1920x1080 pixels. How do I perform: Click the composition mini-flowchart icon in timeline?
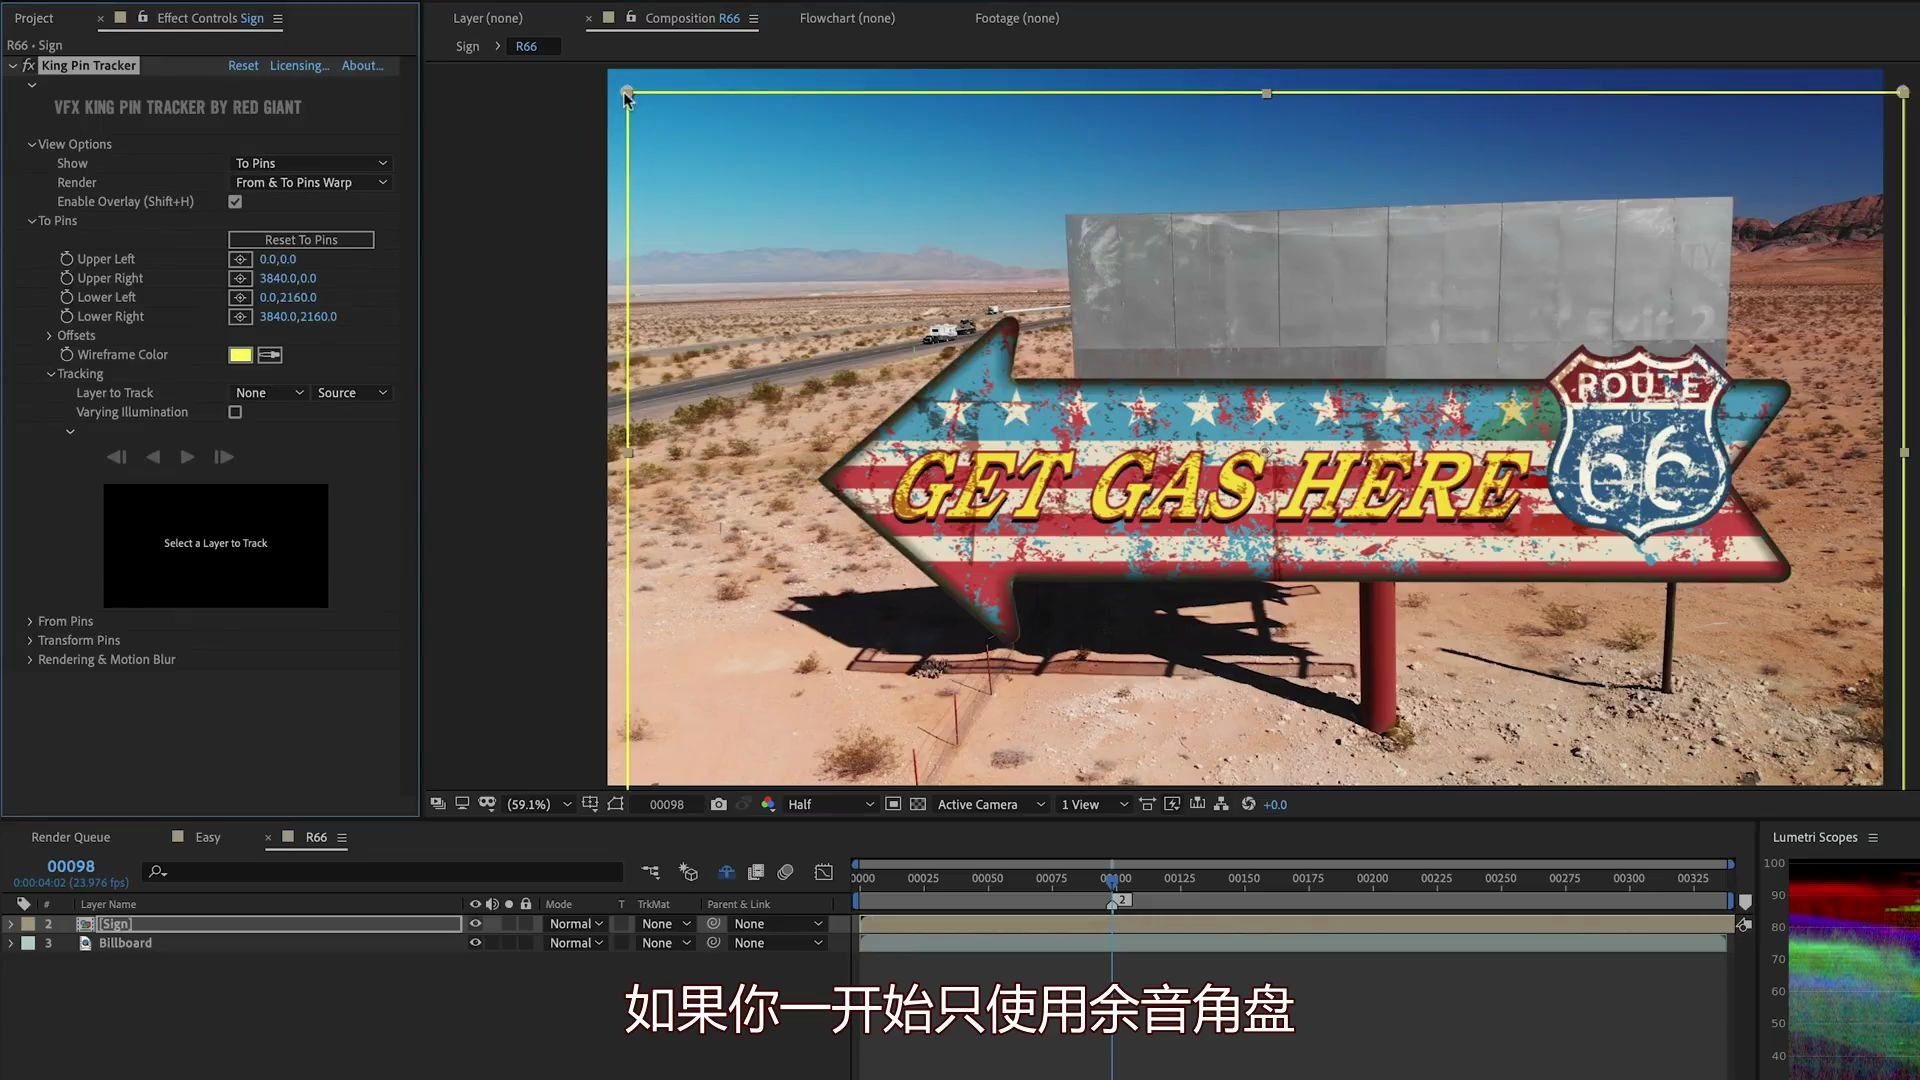pyautogui.click(x=650, y=872)
